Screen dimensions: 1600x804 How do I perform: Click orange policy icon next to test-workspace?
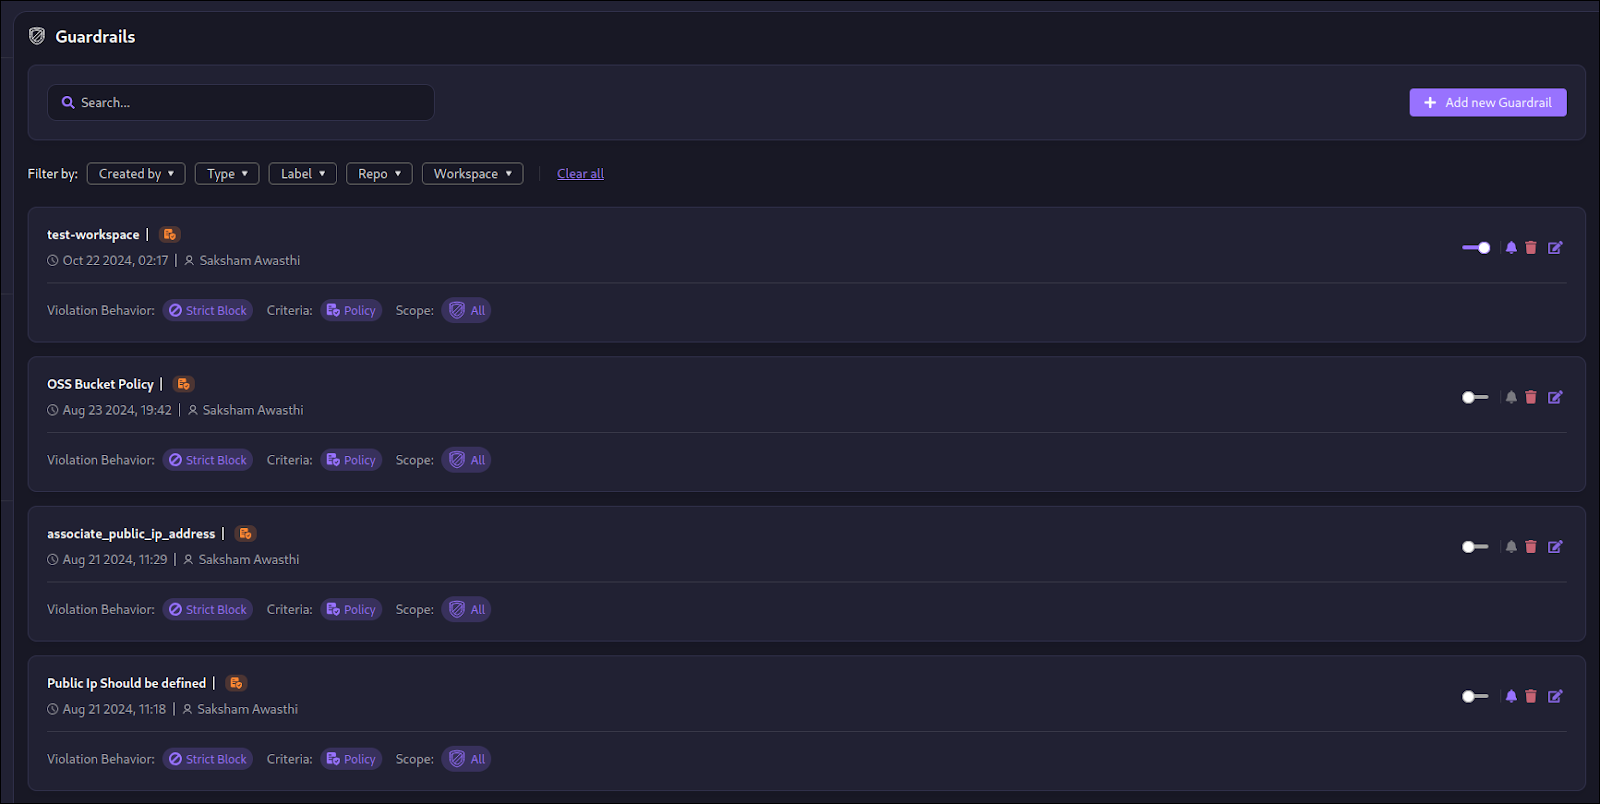170,234
